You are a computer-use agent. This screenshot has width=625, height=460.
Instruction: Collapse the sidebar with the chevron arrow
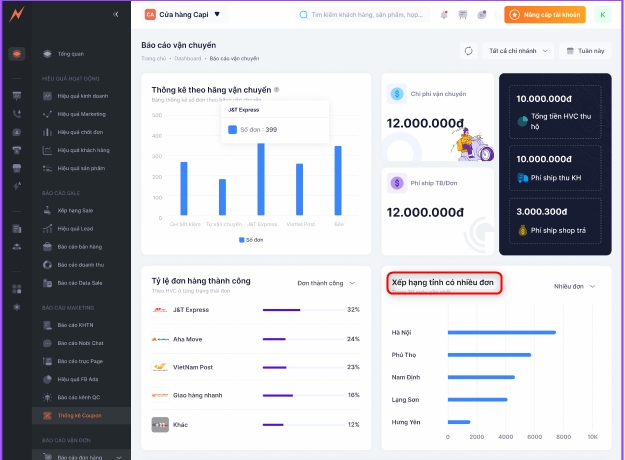(x=116, y=15)
